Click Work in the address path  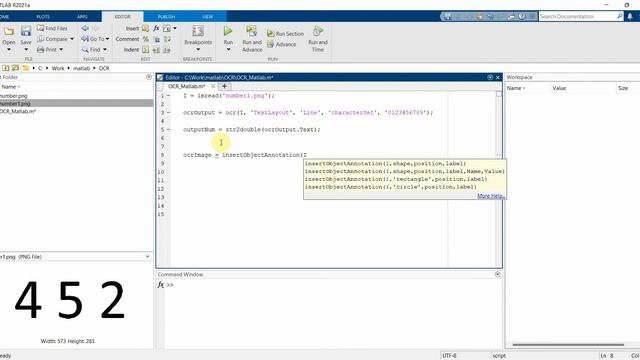(x=58, y=68)
